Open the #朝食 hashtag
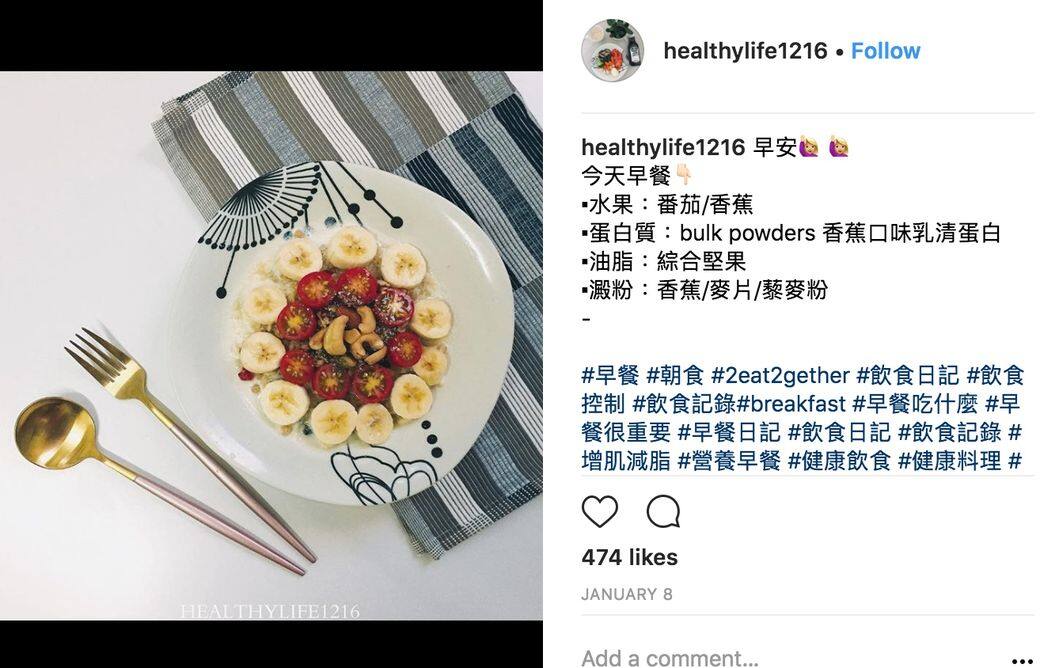 coord(675,375)
